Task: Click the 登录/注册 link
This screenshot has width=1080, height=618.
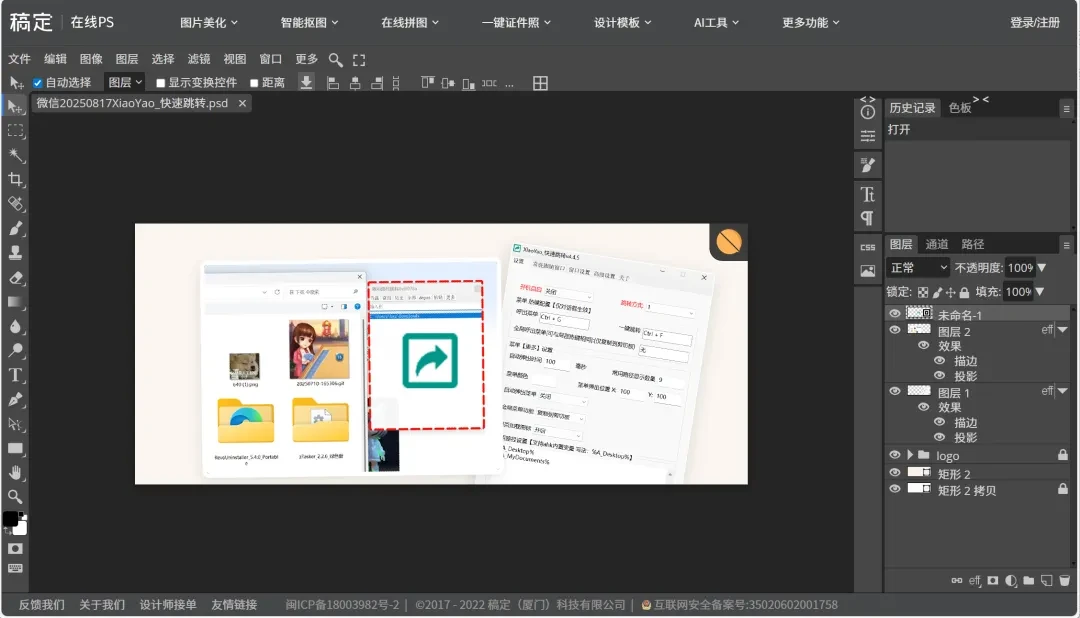Action: pos(1034,20)
